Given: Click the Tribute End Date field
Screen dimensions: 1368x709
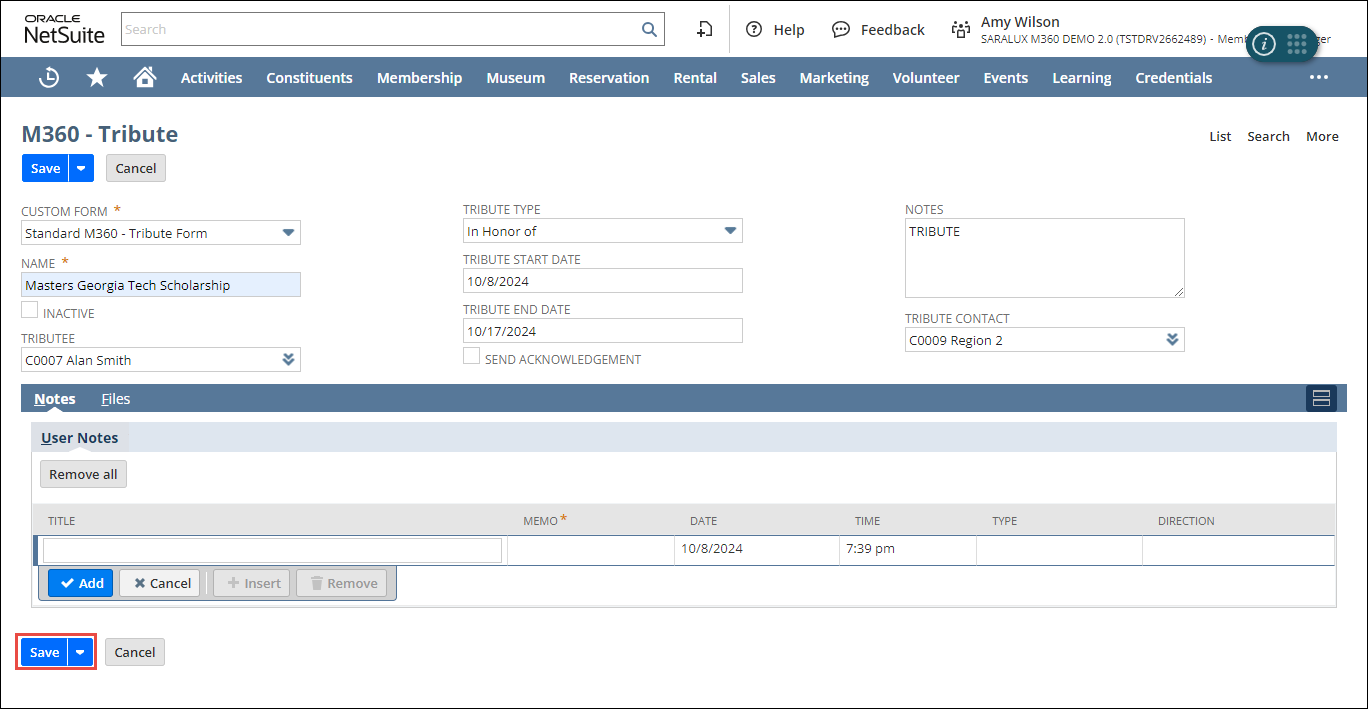Looking at the screenshot, I should (602, 331).
